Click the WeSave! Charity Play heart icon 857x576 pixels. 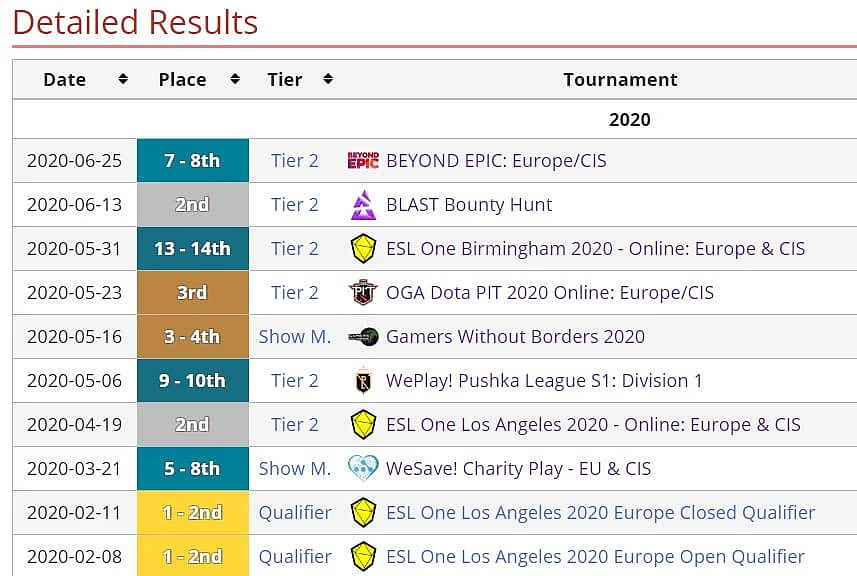(363, 468)
